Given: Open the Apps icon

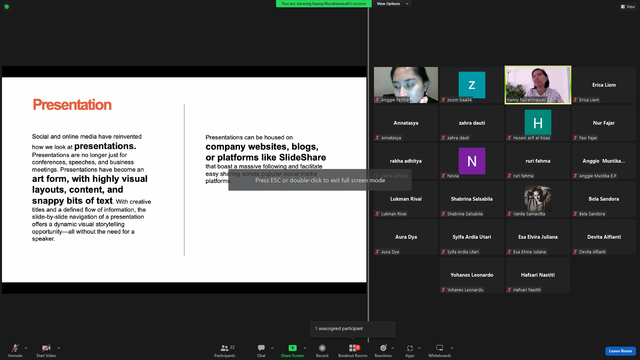Looking at the screenshot, I should pyautogui.click(x=410, y=348).
